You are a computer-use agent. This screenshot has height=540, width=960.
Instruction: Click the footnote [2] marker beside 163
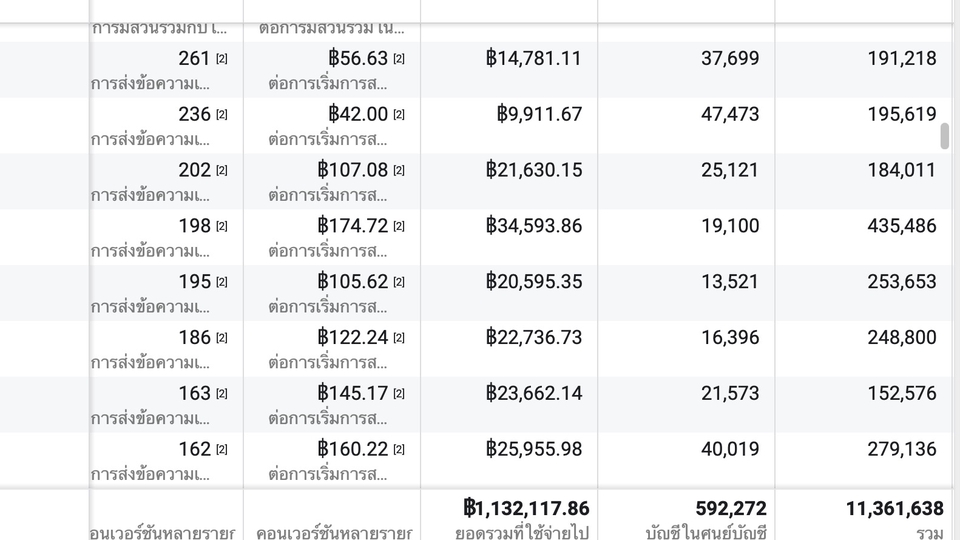coord(222,394)
